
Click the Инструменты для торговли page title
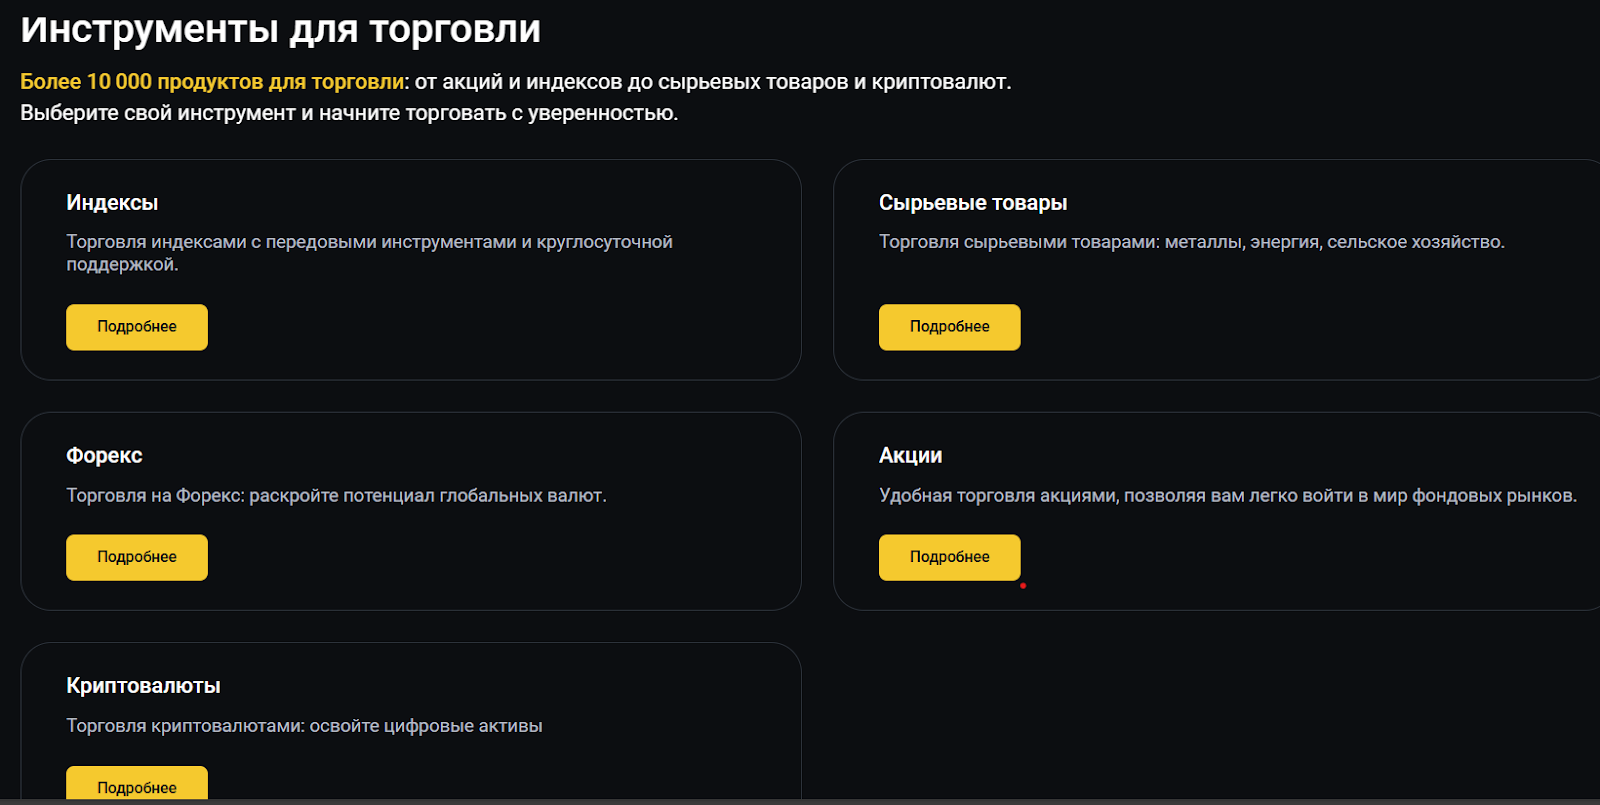point(280,29)
